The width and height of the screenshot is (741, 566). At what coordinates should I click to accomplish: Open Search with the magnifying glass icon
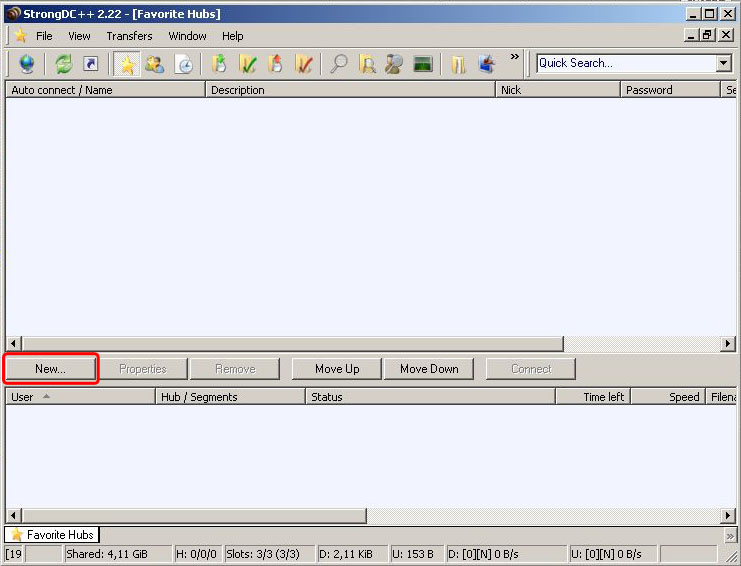pyautogui.click(x=338, y=64)
